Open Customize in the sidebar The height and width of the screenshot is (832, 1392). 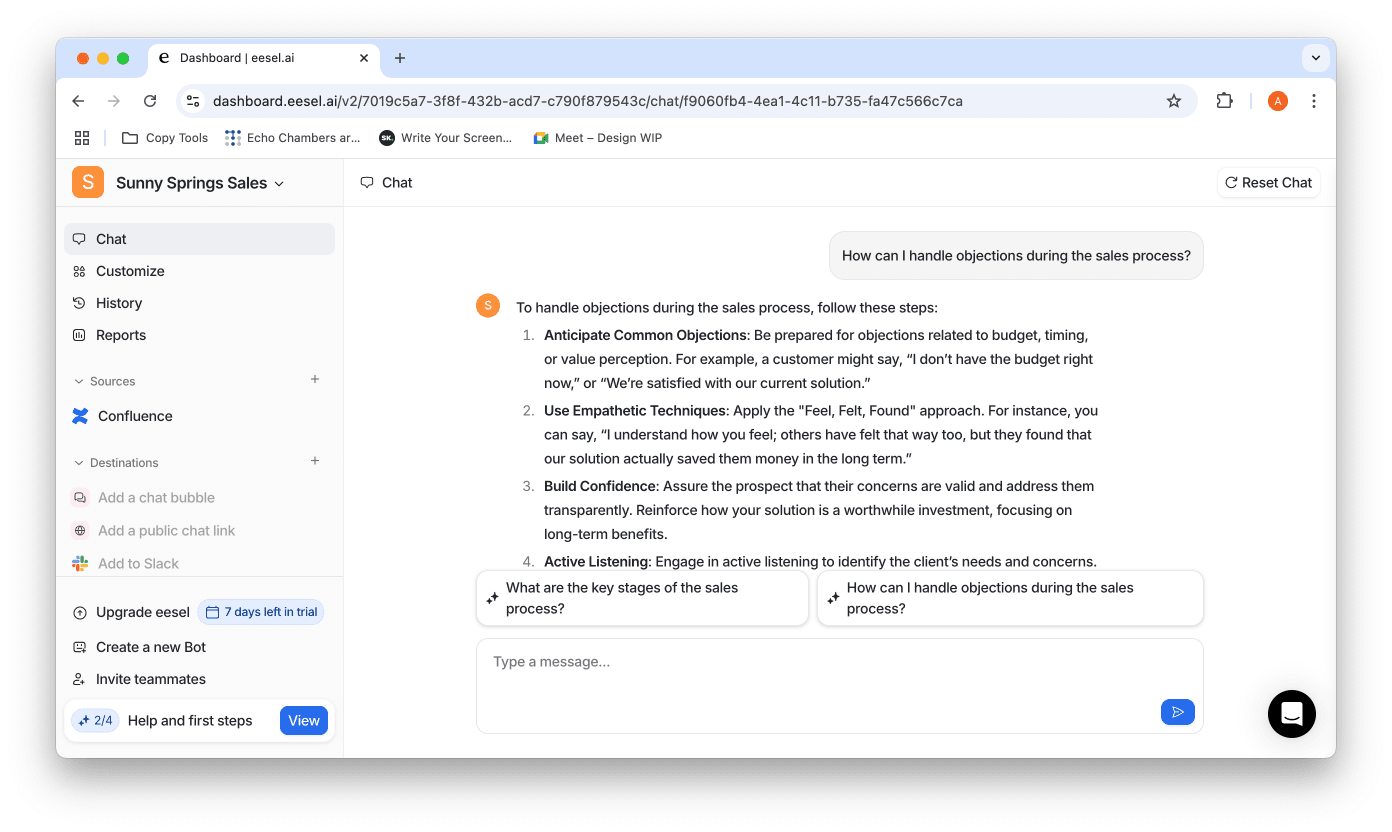point(199,271)
